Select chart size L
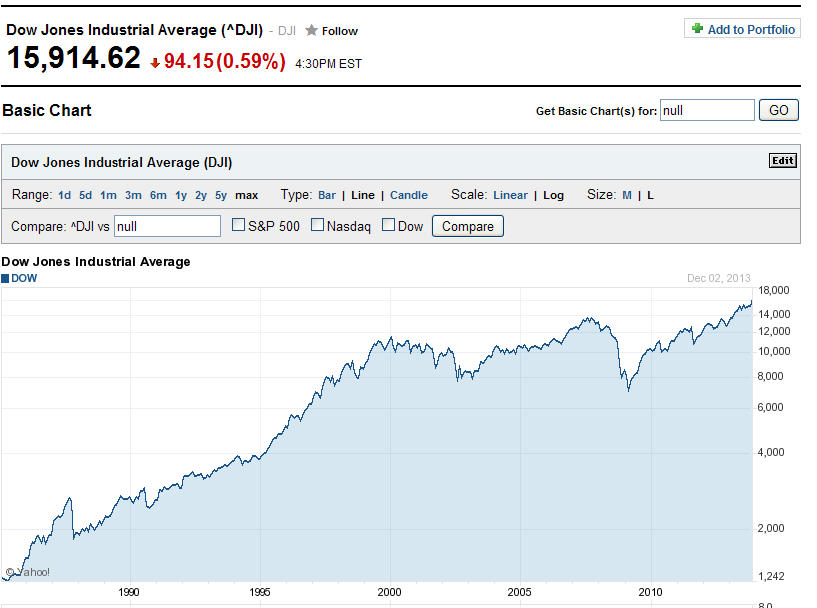Image resolution: width=817 pixels, height=608 pixels. pos(650,195)
